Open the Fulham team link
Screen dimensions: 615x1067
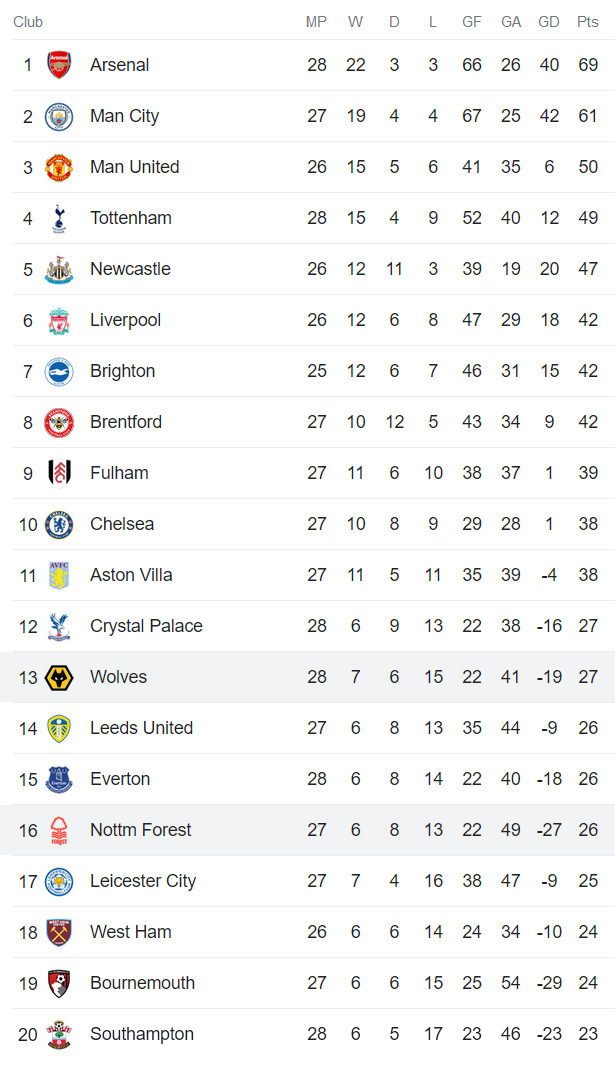(119, 473)
